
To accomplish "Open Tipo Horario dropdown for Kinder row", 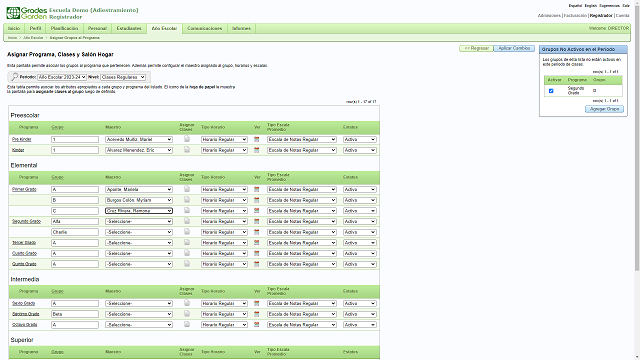I will point(224,150).
